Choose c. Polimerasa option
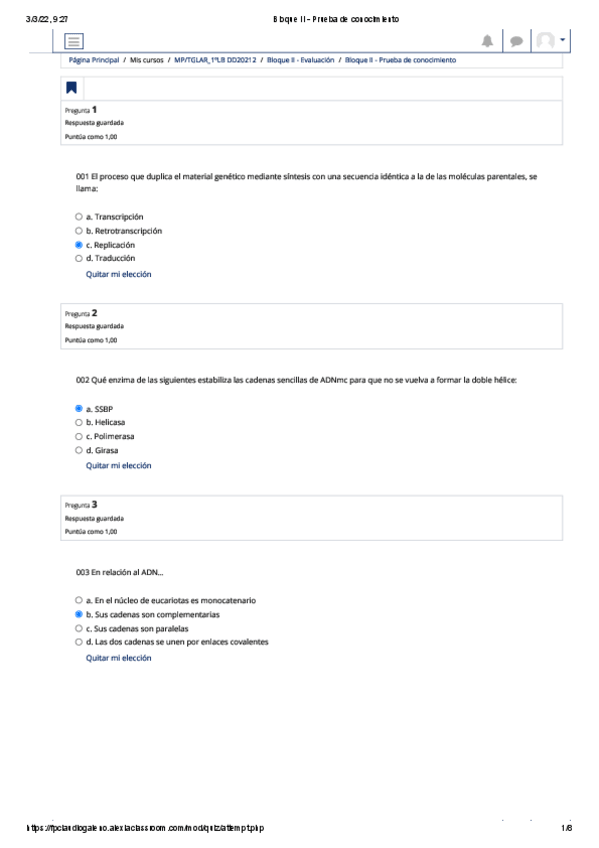This screenshot has width=599, height=848. [79, 436]
